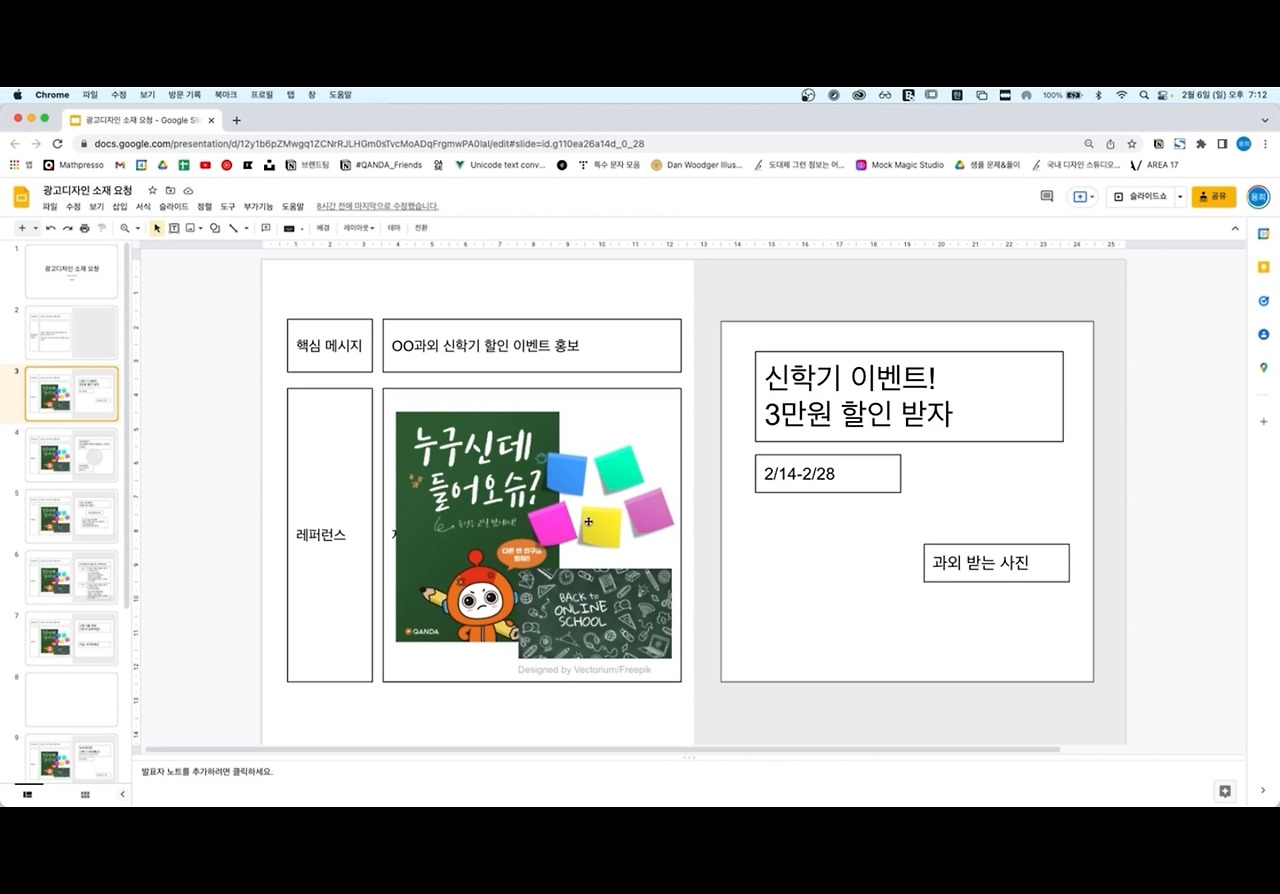Open the shape insertion tool
Screen dimensions: 1280x894
coord(213,227)
